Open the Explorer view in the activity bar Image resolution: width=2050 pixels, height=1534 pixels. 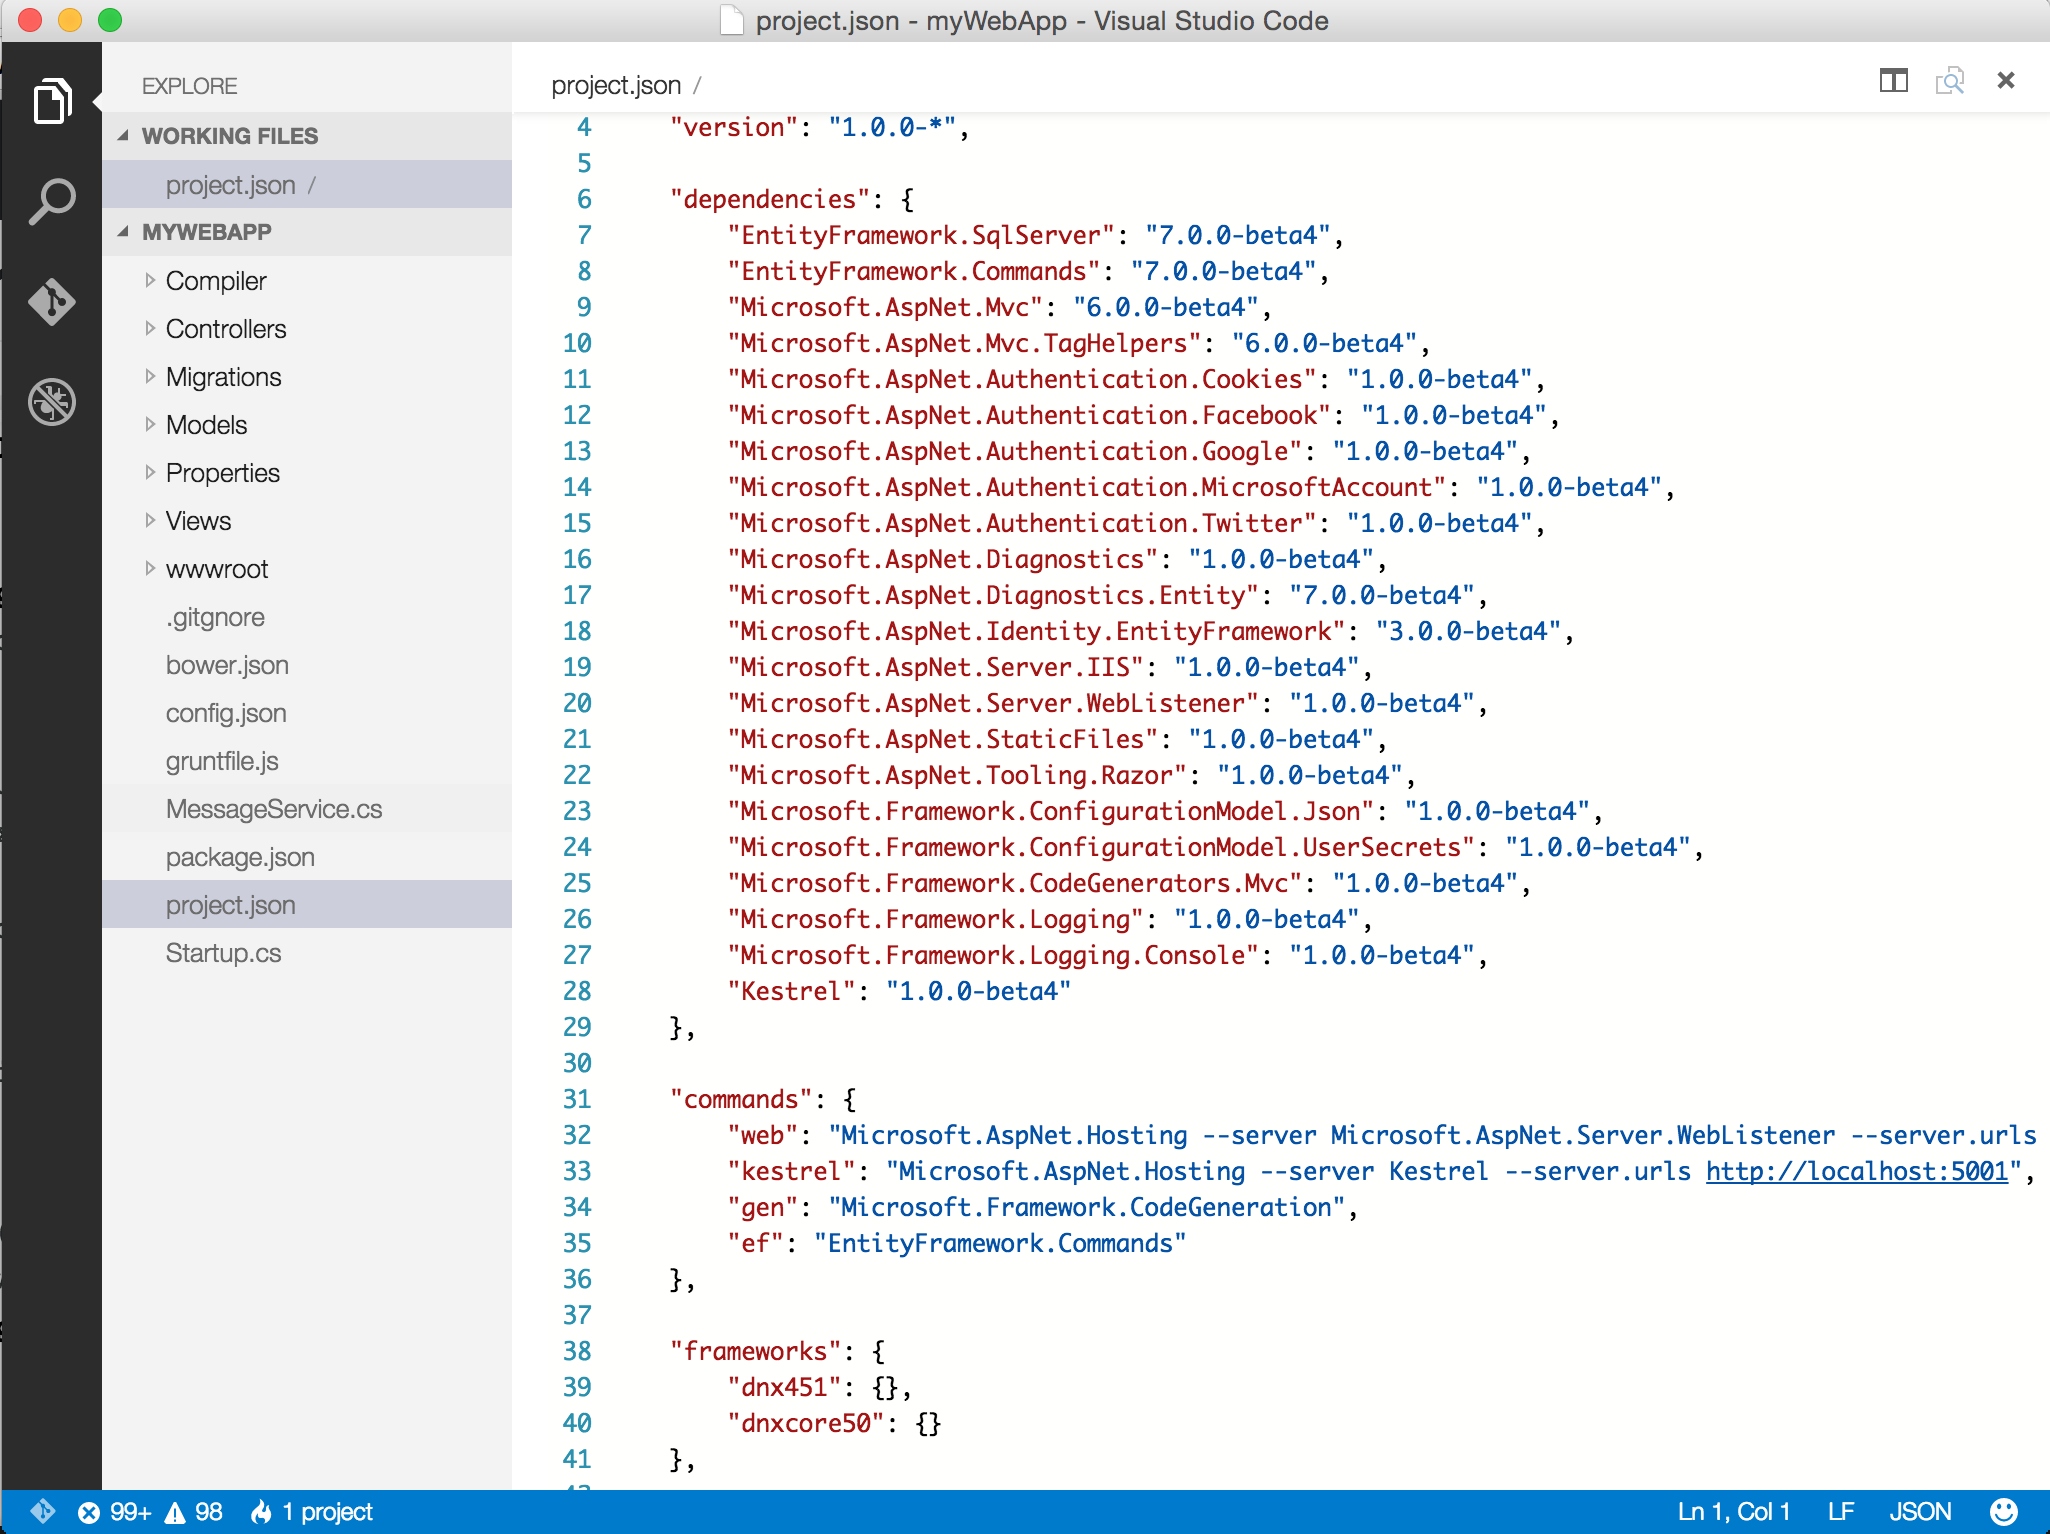click(x=52, y=101)
